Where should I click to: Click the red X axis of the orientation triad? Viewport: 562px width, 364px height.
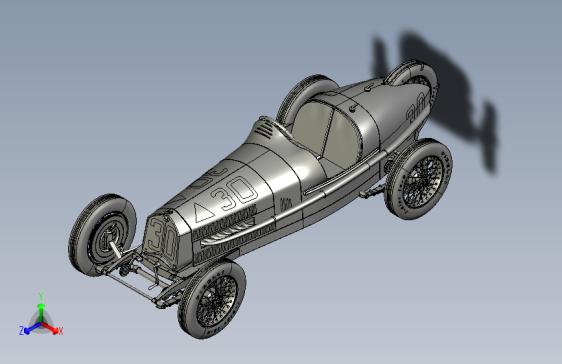(x=52, y=328)
